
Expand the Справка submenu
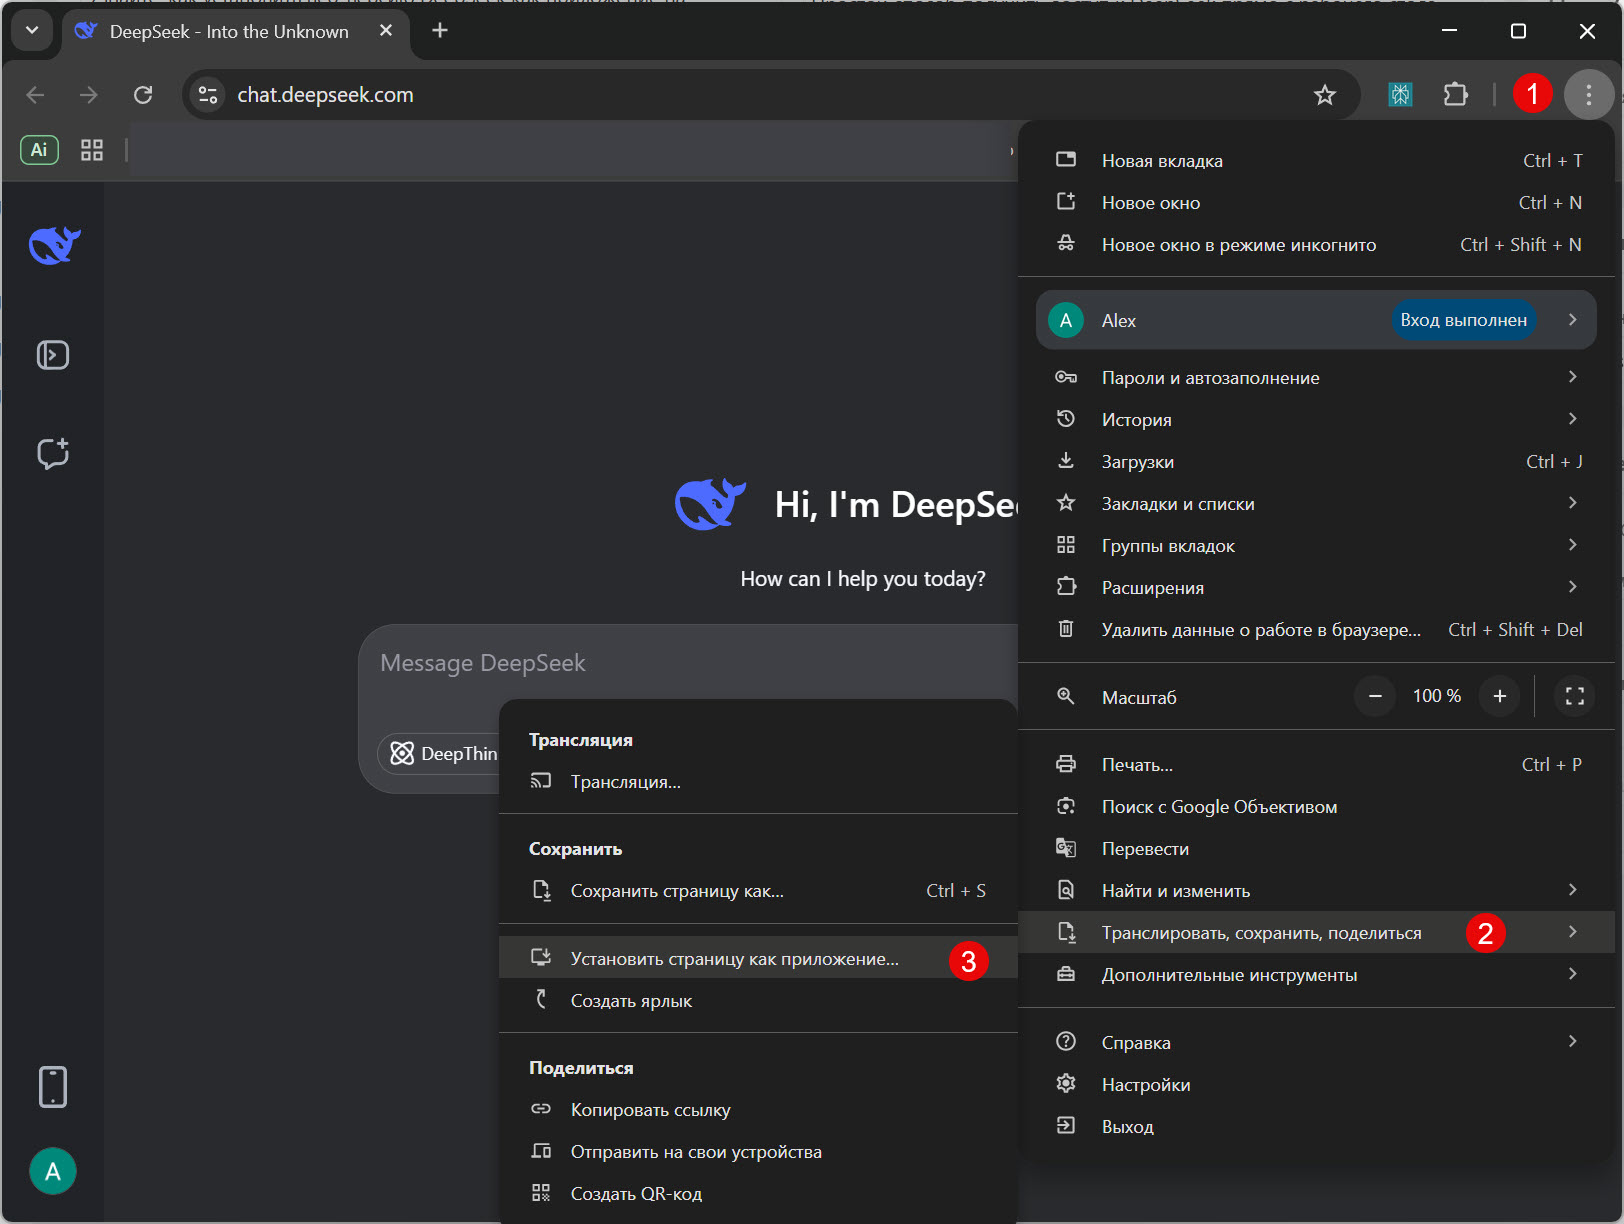click(1316, 1043)
